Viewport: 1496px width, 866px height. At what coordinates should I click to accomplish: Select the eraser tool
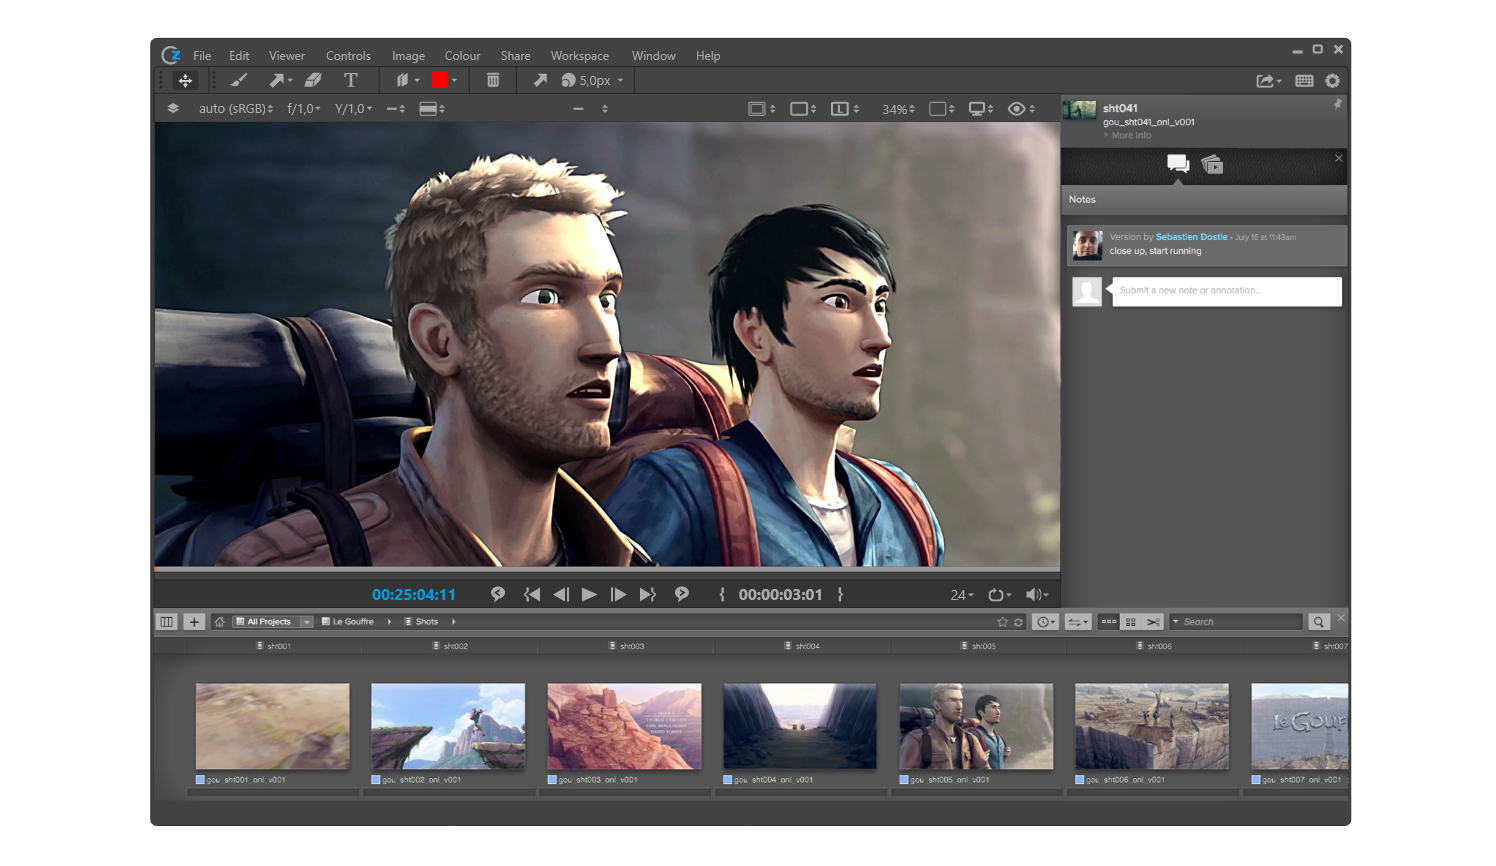coord(313,80)
